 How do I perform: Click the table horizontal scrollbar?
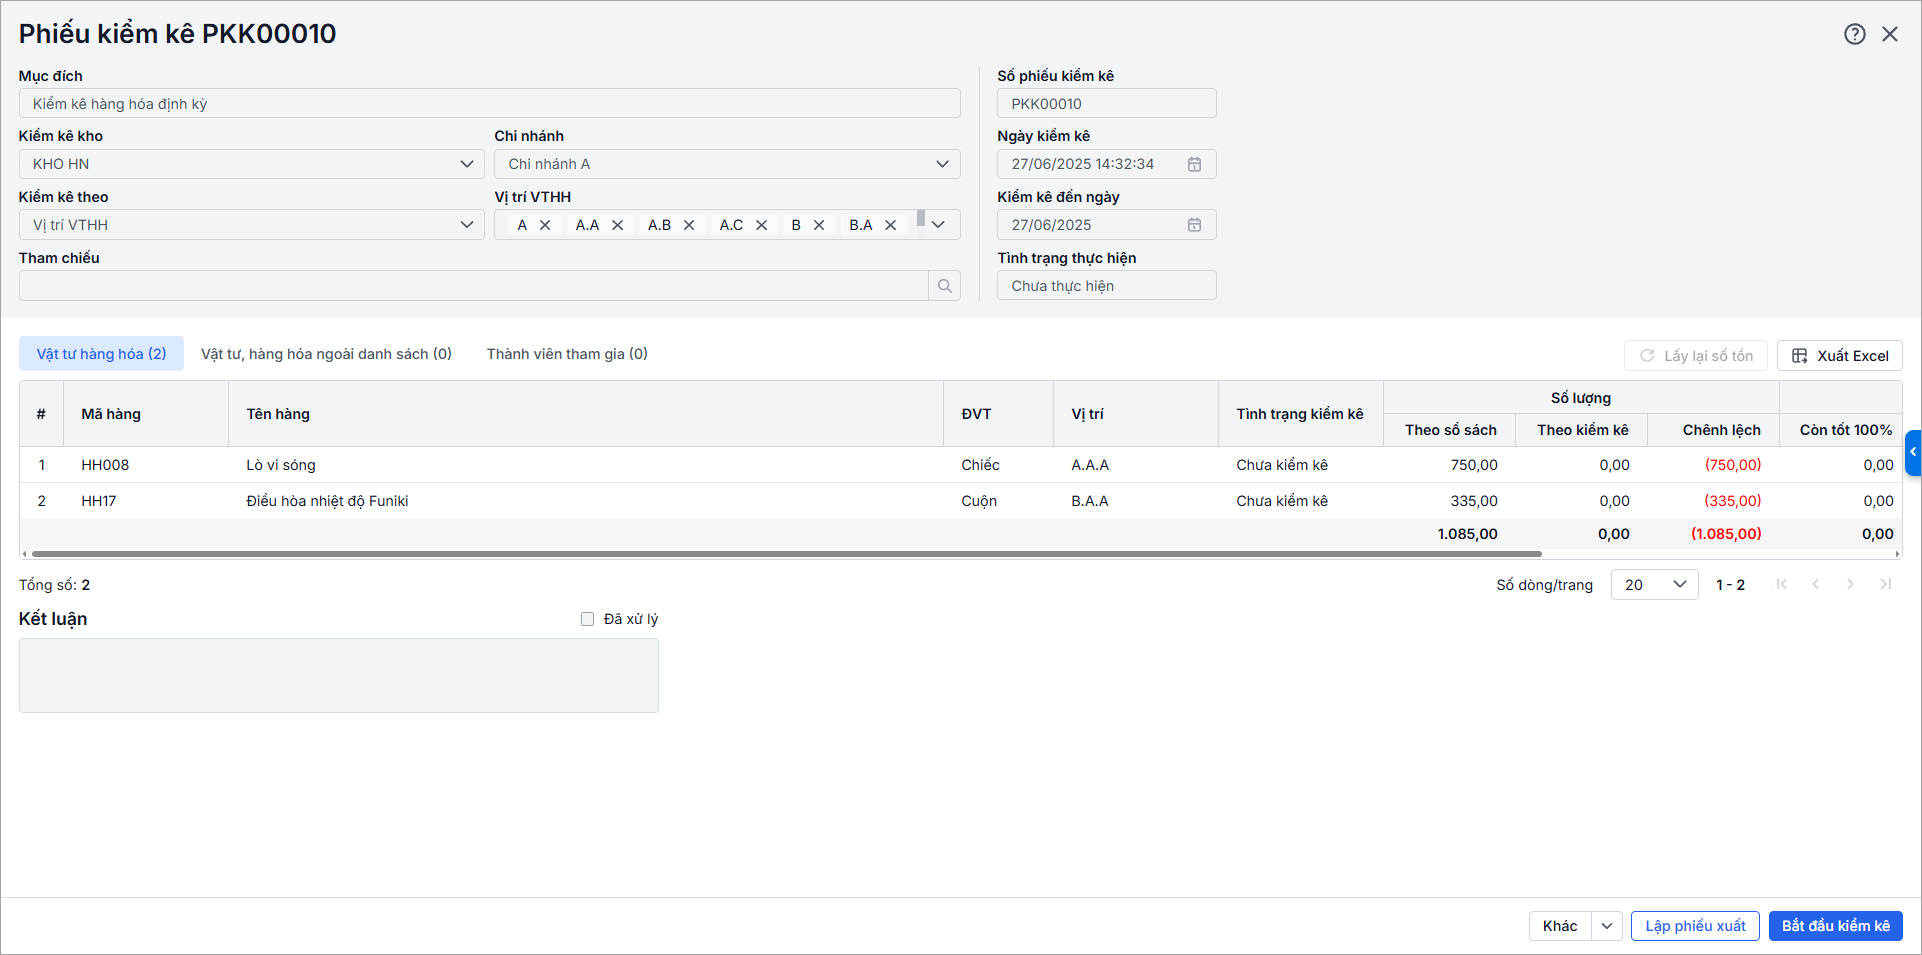tap(786, 553)
